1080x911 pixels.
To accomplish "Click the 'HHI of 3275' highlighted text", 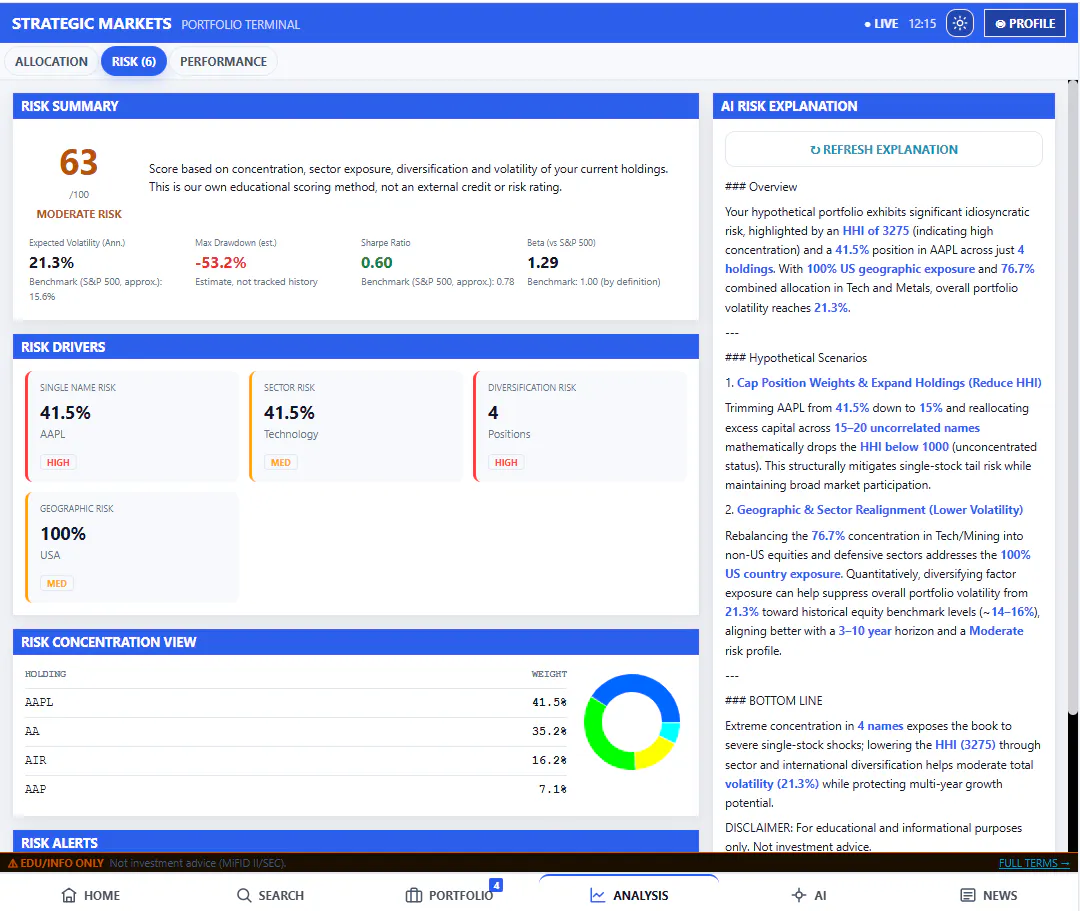I will coord(875,231).
